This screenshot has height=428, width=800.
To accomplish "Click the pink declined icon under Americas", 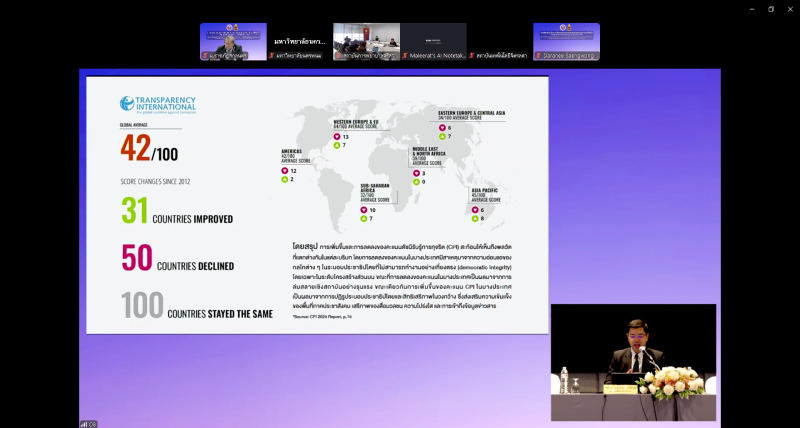I will tap(283, 171).
